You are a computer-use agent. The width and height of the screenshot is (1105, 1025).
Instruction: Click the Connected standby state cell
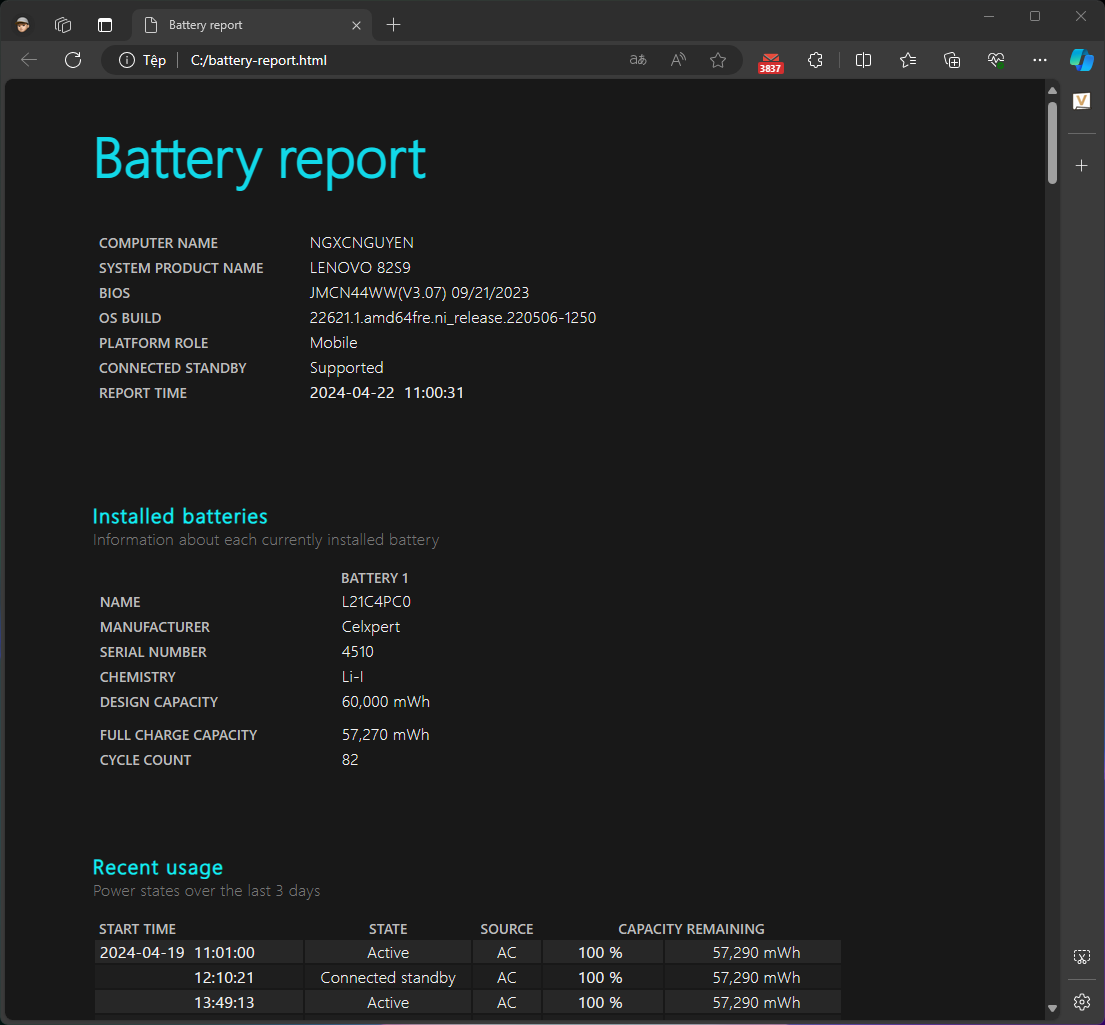pos(388,978)
